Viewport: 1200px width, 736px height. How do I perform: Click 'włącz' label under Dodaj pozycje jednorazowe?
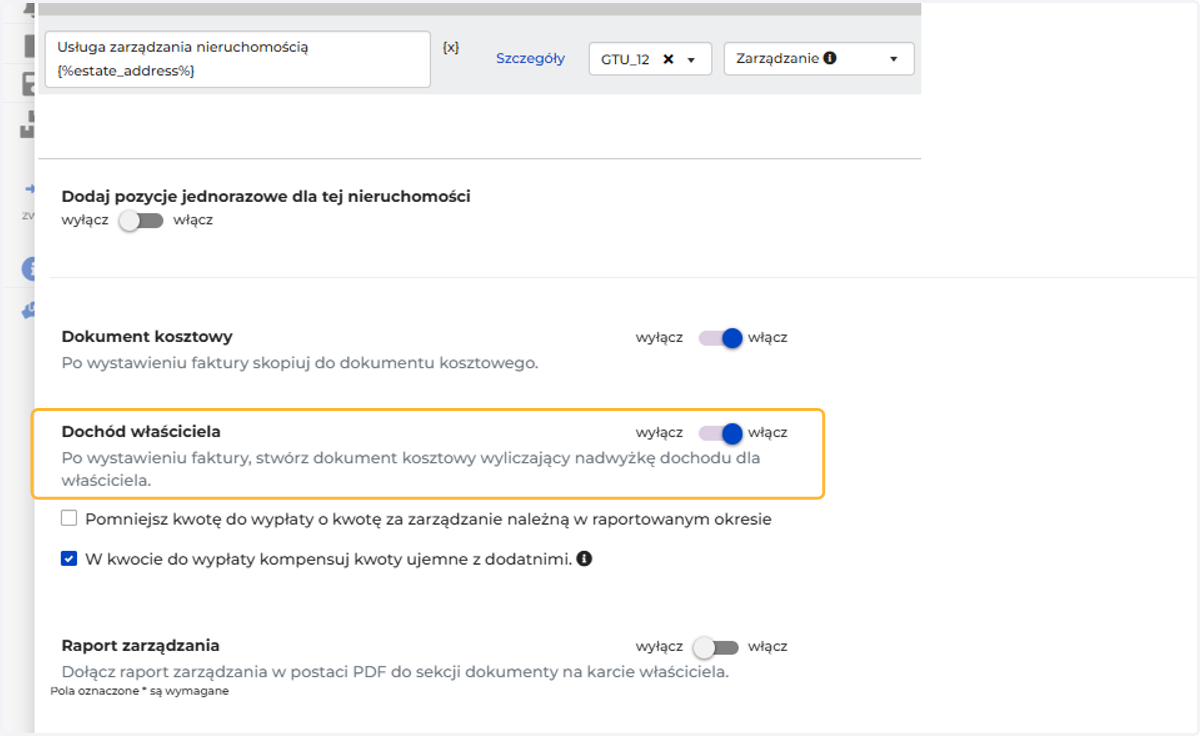(x=193, y=220)
